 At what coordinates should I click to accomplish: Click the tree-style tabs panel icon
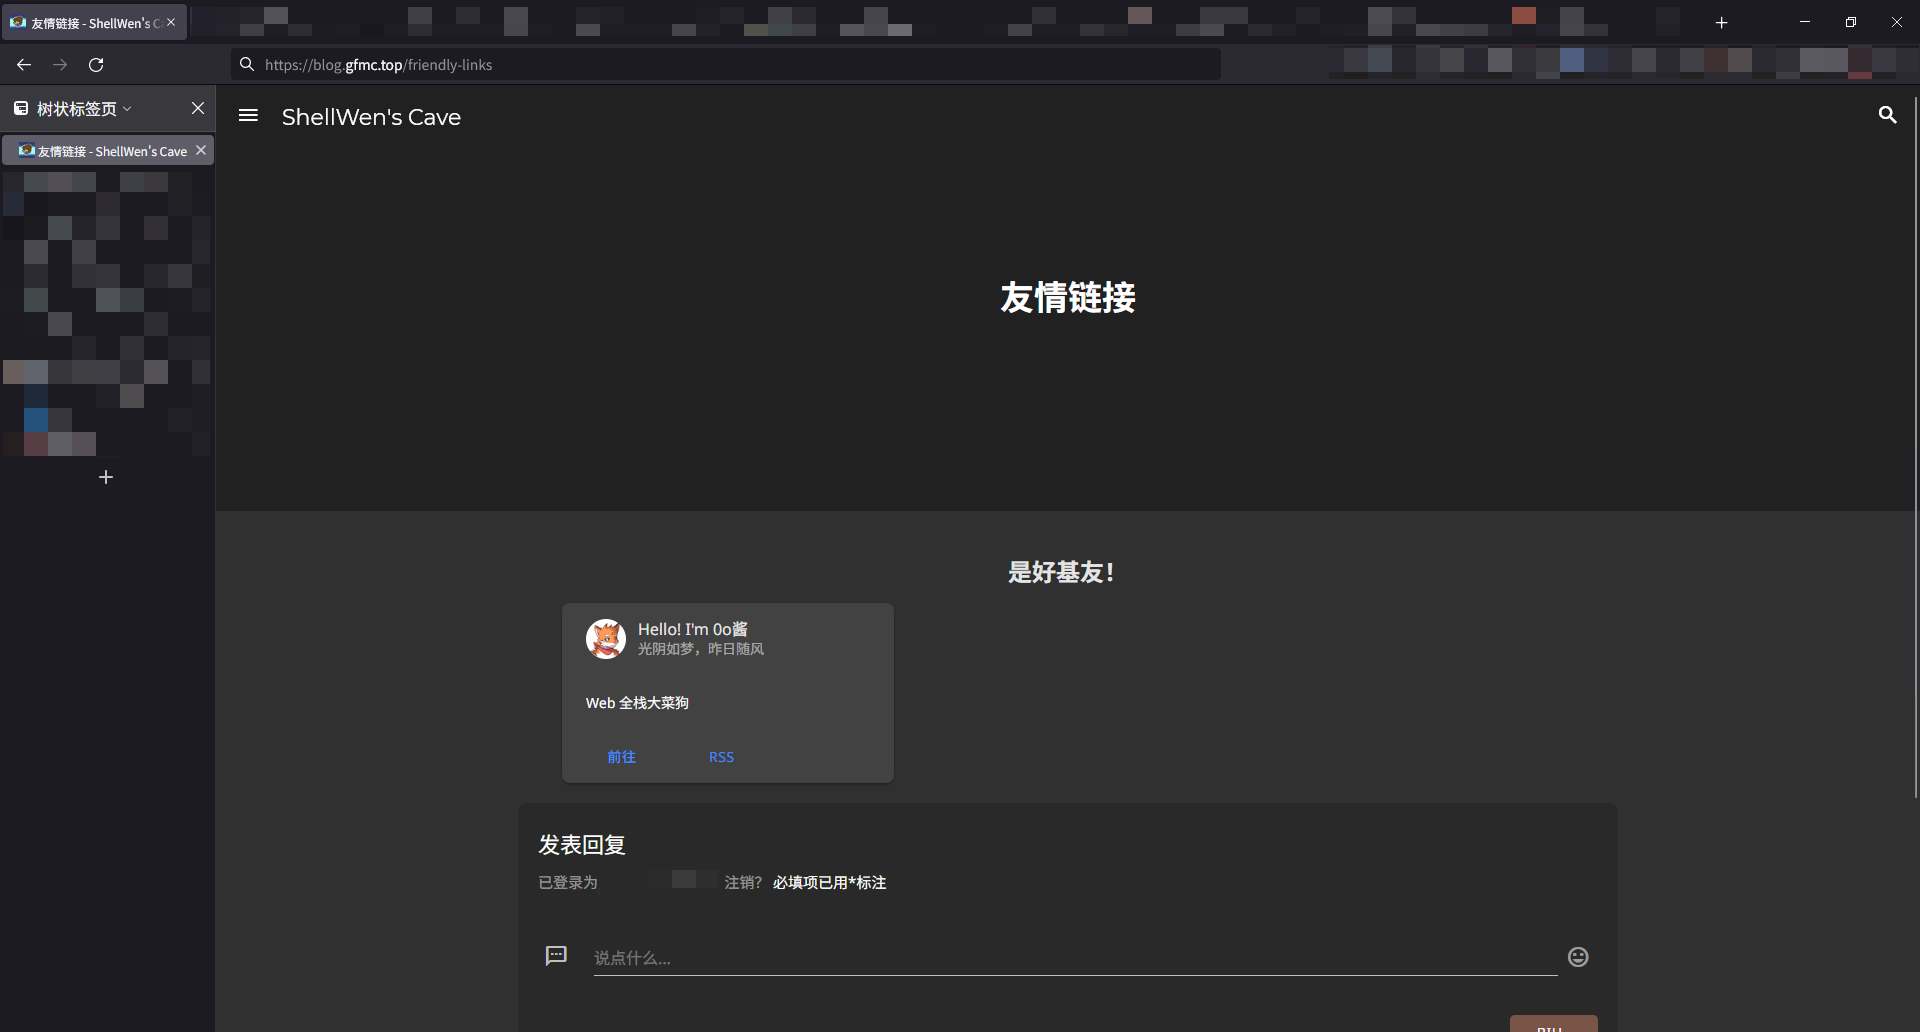[x=21, y=108]
